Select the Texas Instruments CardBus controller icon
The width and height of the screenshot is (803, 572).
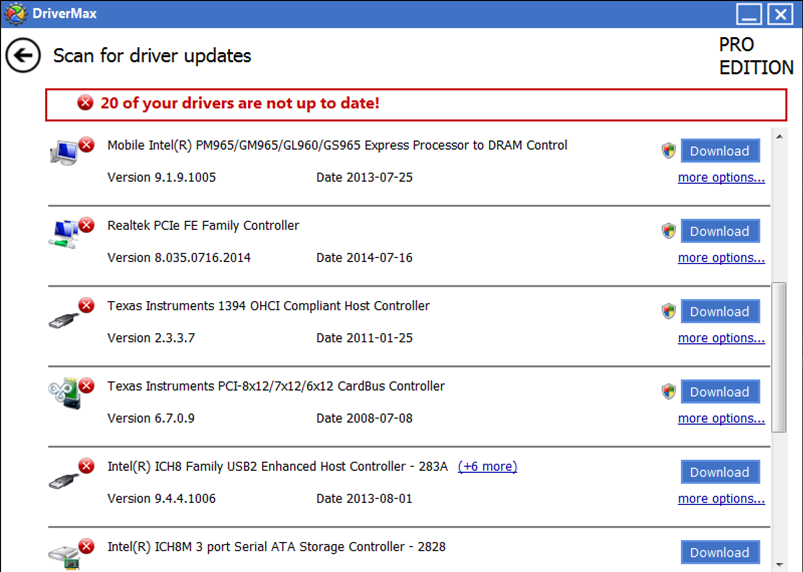(x=65, y=393)
